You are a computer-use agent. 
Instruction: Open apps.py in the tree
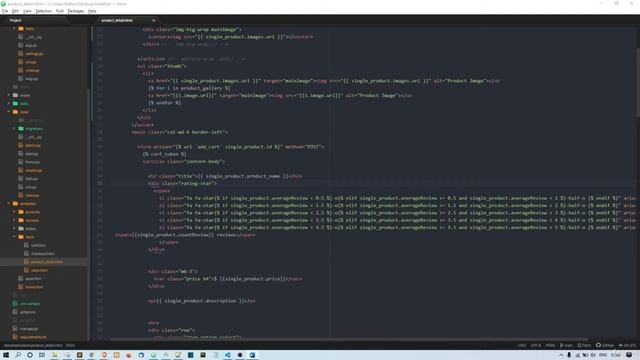coord(31,153)
